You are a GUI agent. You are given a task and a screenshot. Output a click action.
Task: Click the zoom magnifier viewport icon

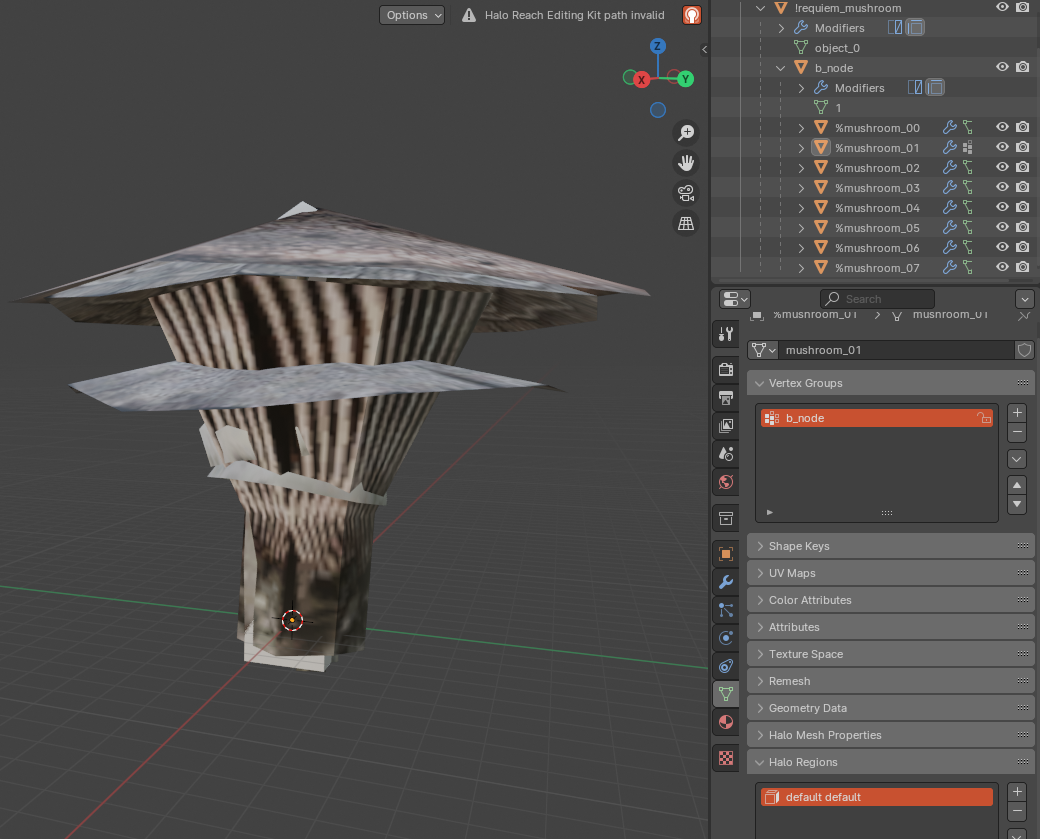coord(686,132)
